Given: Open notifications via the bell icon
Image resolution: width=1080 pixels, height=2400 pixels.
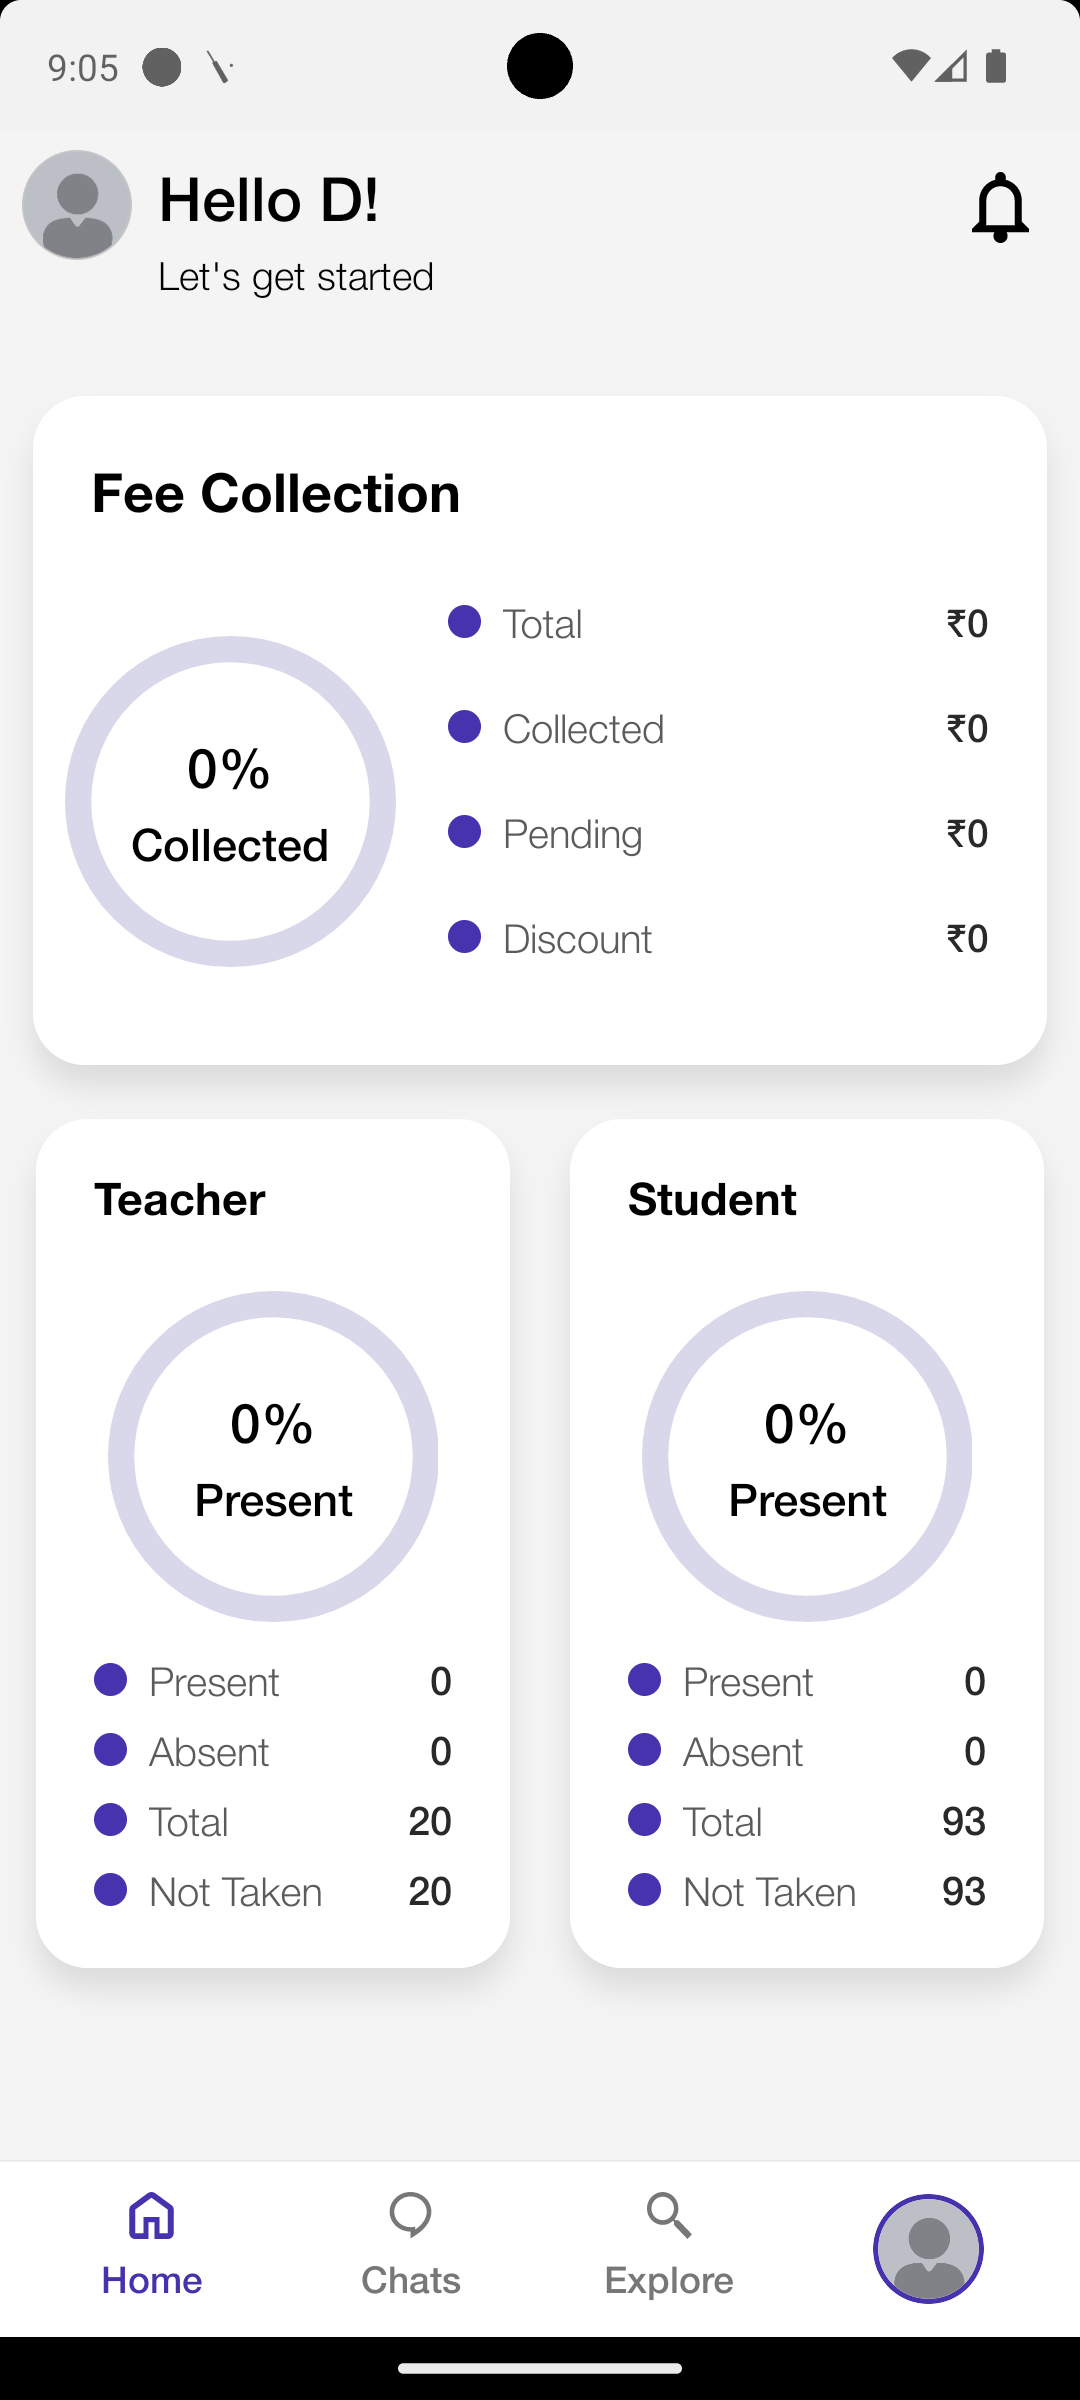Looking at the screenshot, I should click(x=1000, y=207).
